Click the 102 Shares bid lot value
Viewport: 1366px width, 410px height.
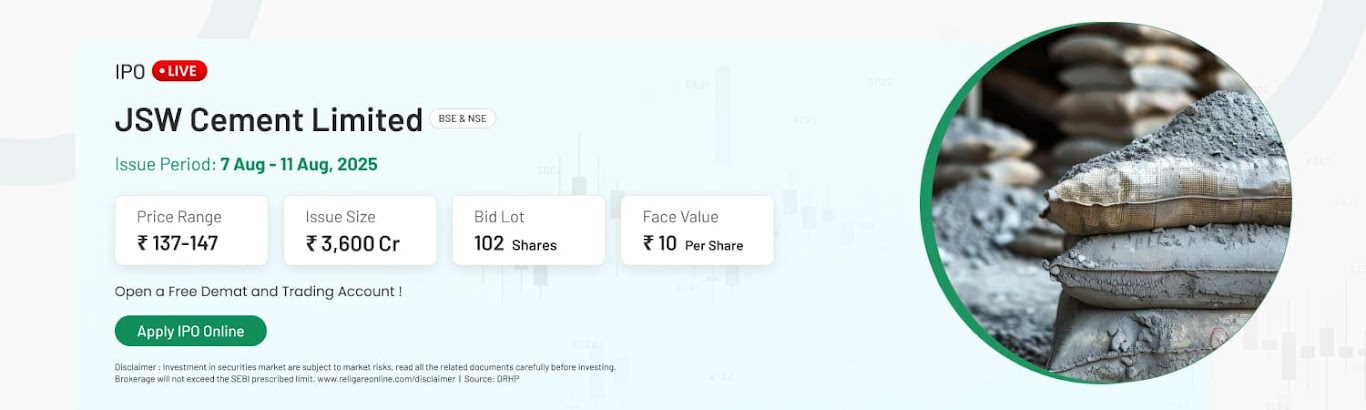(515, 244)
